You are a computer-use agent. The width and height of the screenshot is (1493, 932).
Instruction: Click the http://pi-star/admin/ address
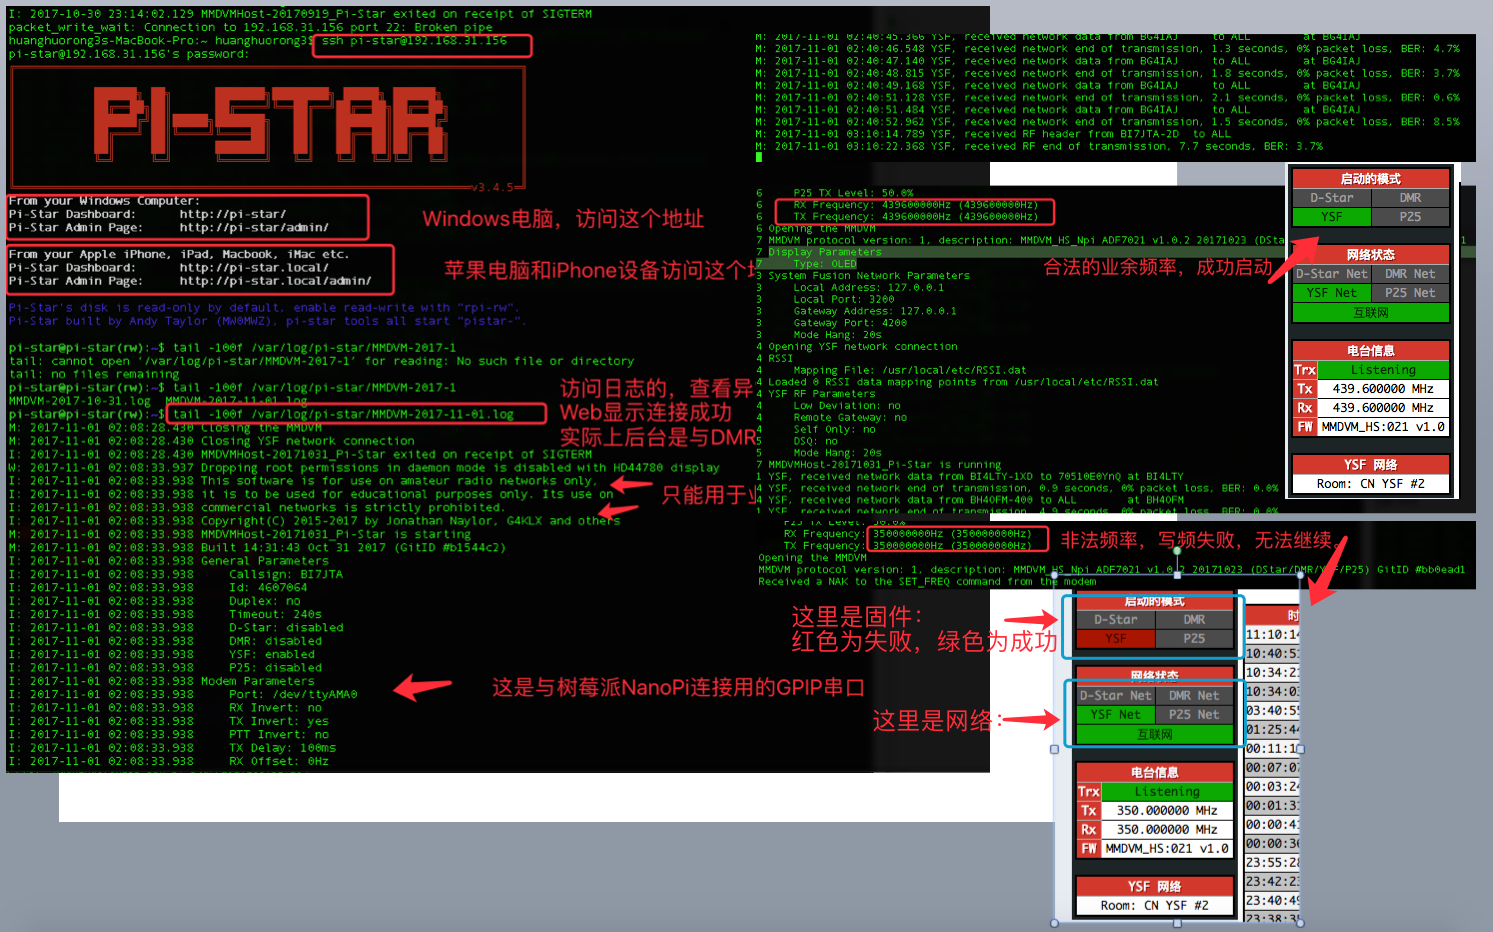coord(254,228)
